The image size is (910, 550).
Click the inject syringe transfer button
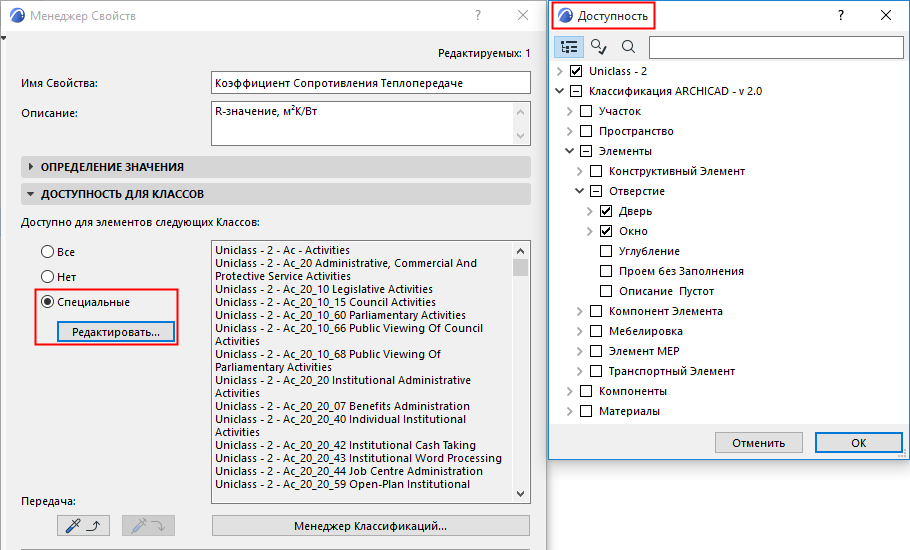[148, 526]
